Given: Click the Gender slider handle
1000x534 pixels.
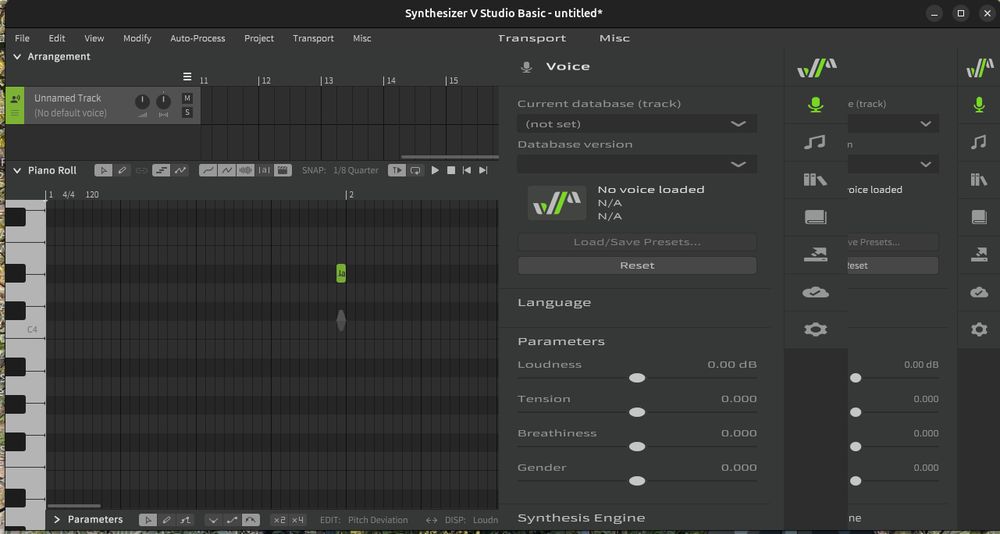Looking at the screenshot, I should coord(637,481).
